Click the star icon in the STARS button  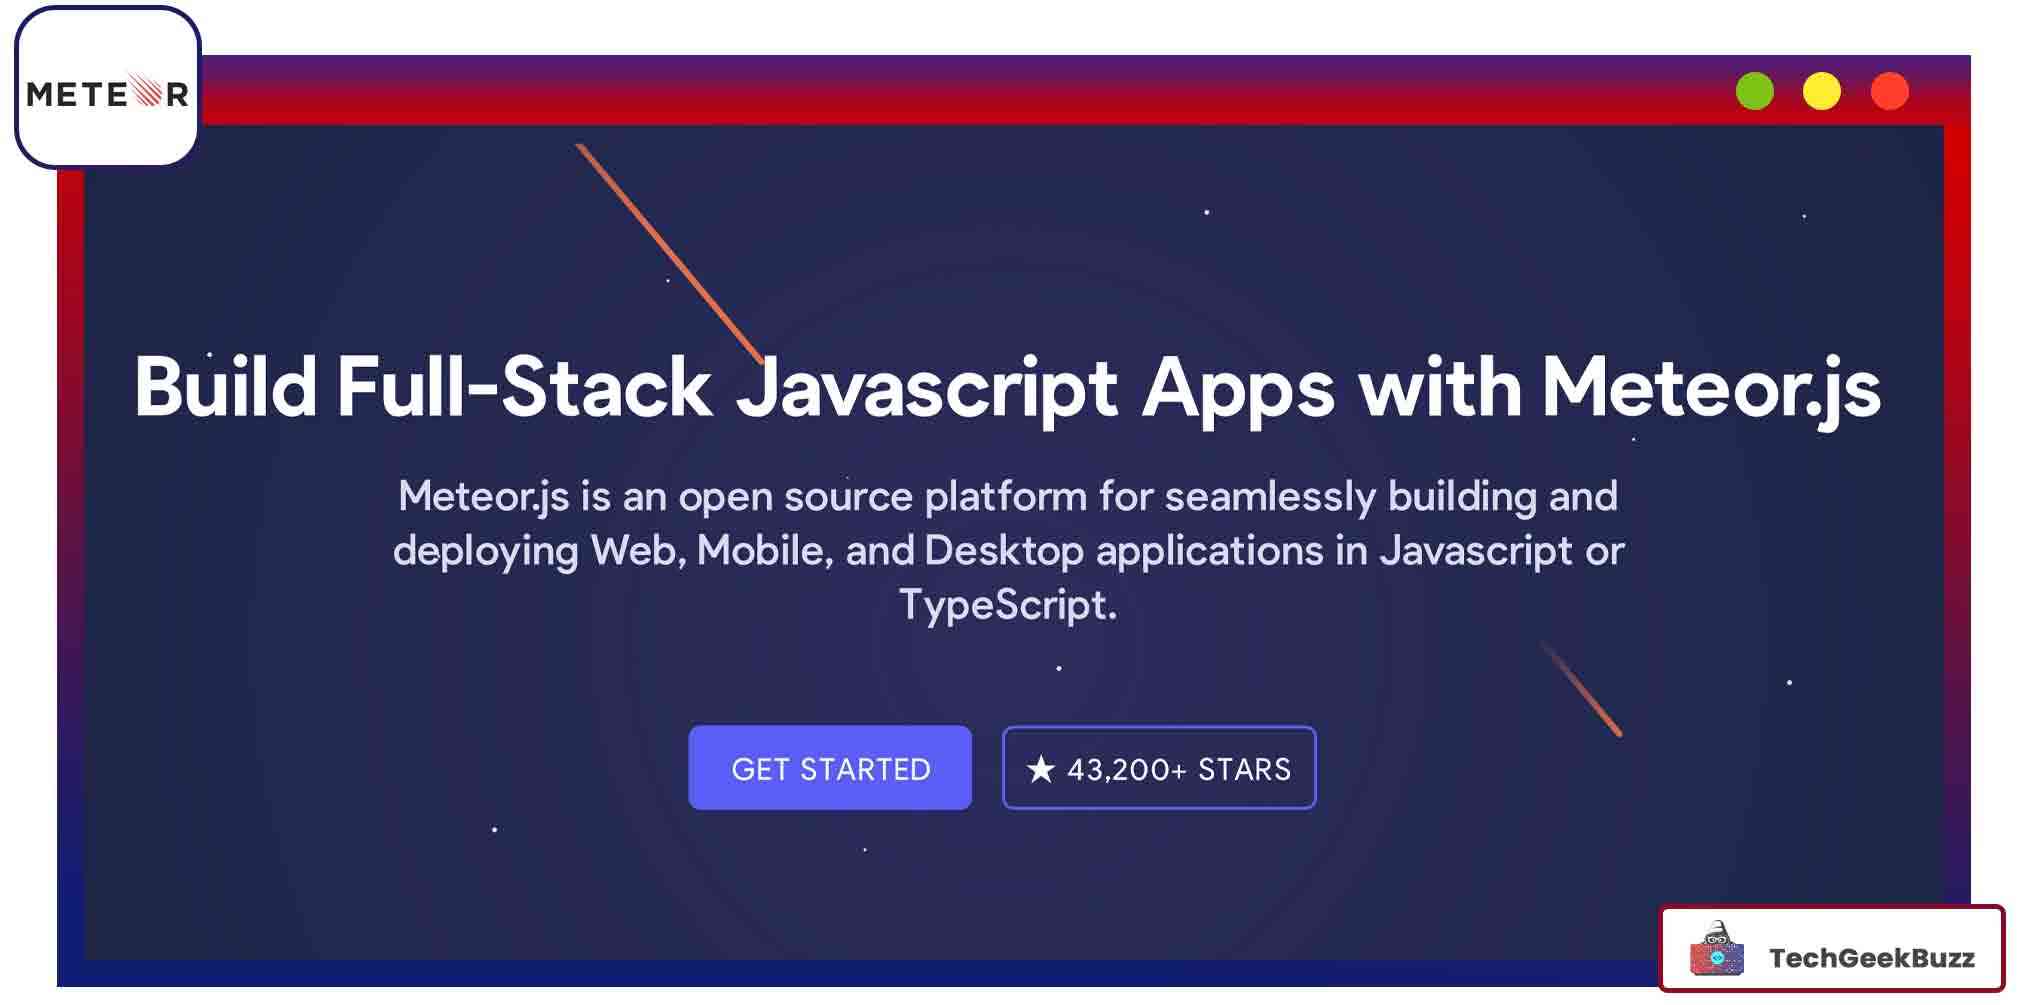pos(1041,768)
